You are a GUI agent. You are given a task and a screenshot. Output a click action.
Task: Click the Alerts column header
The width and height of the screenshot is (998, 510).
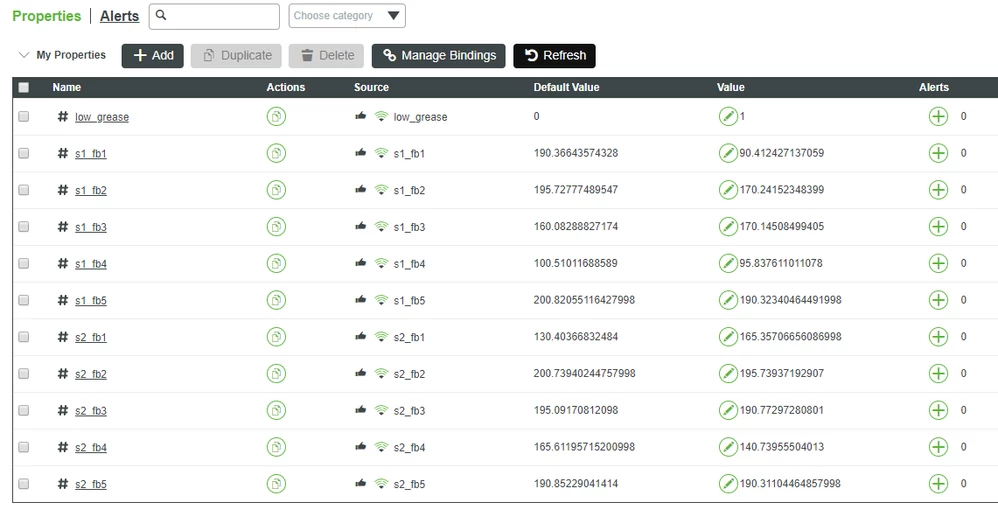tap(934, 87)
